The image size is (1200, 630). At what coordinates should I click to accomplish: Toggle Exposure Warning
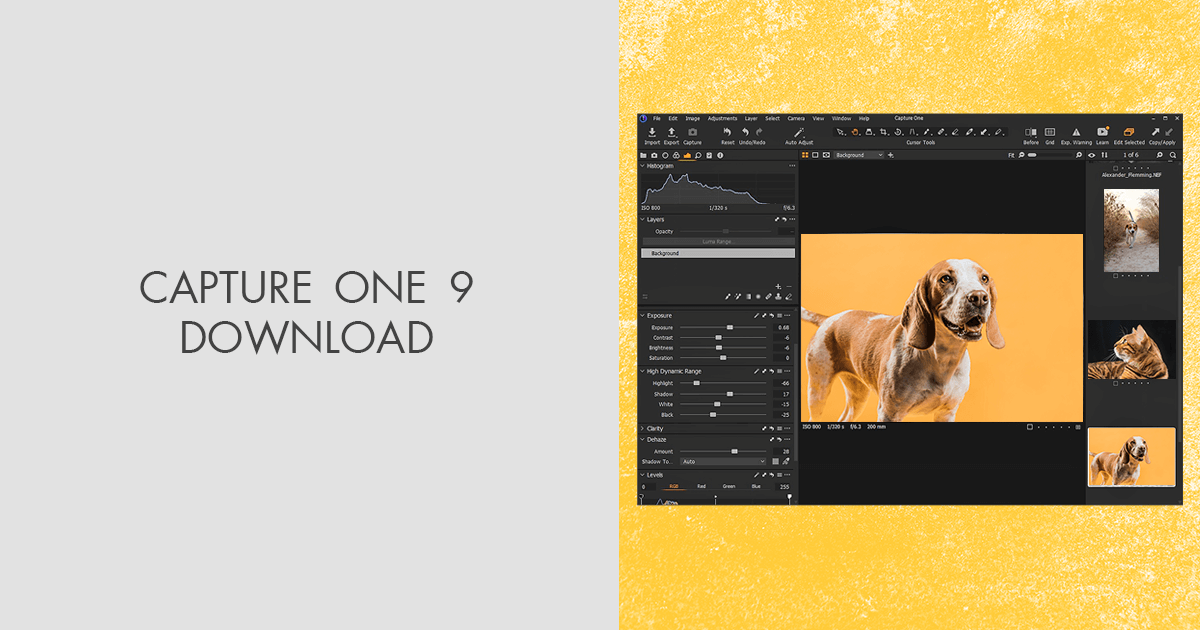[1075, 131]
